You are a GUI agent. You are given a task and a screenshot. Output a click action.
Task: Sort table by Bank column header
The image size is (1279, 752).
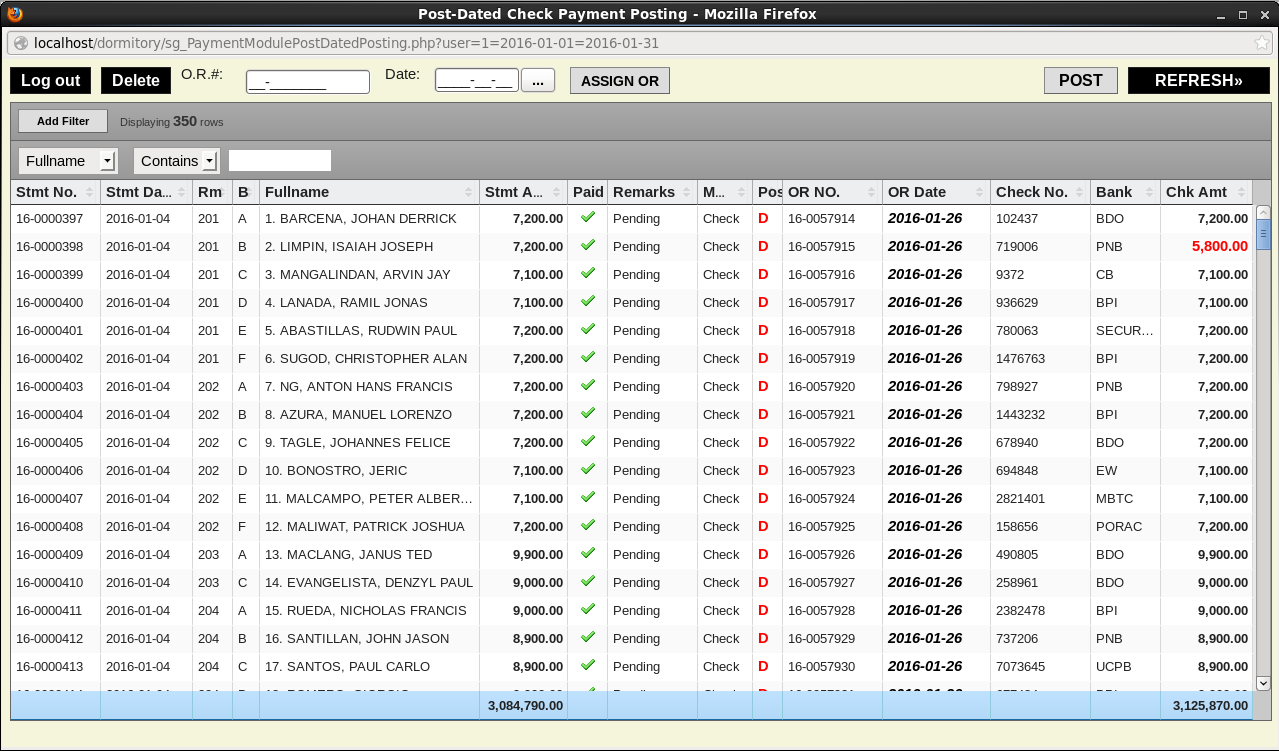pyautogui.click(x=1124, y=192)
